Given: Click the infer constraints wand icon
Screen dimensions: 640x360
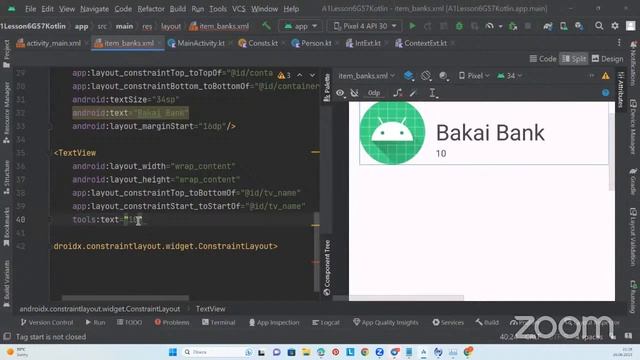Looking at the screenshot, I should click(413, 93).
